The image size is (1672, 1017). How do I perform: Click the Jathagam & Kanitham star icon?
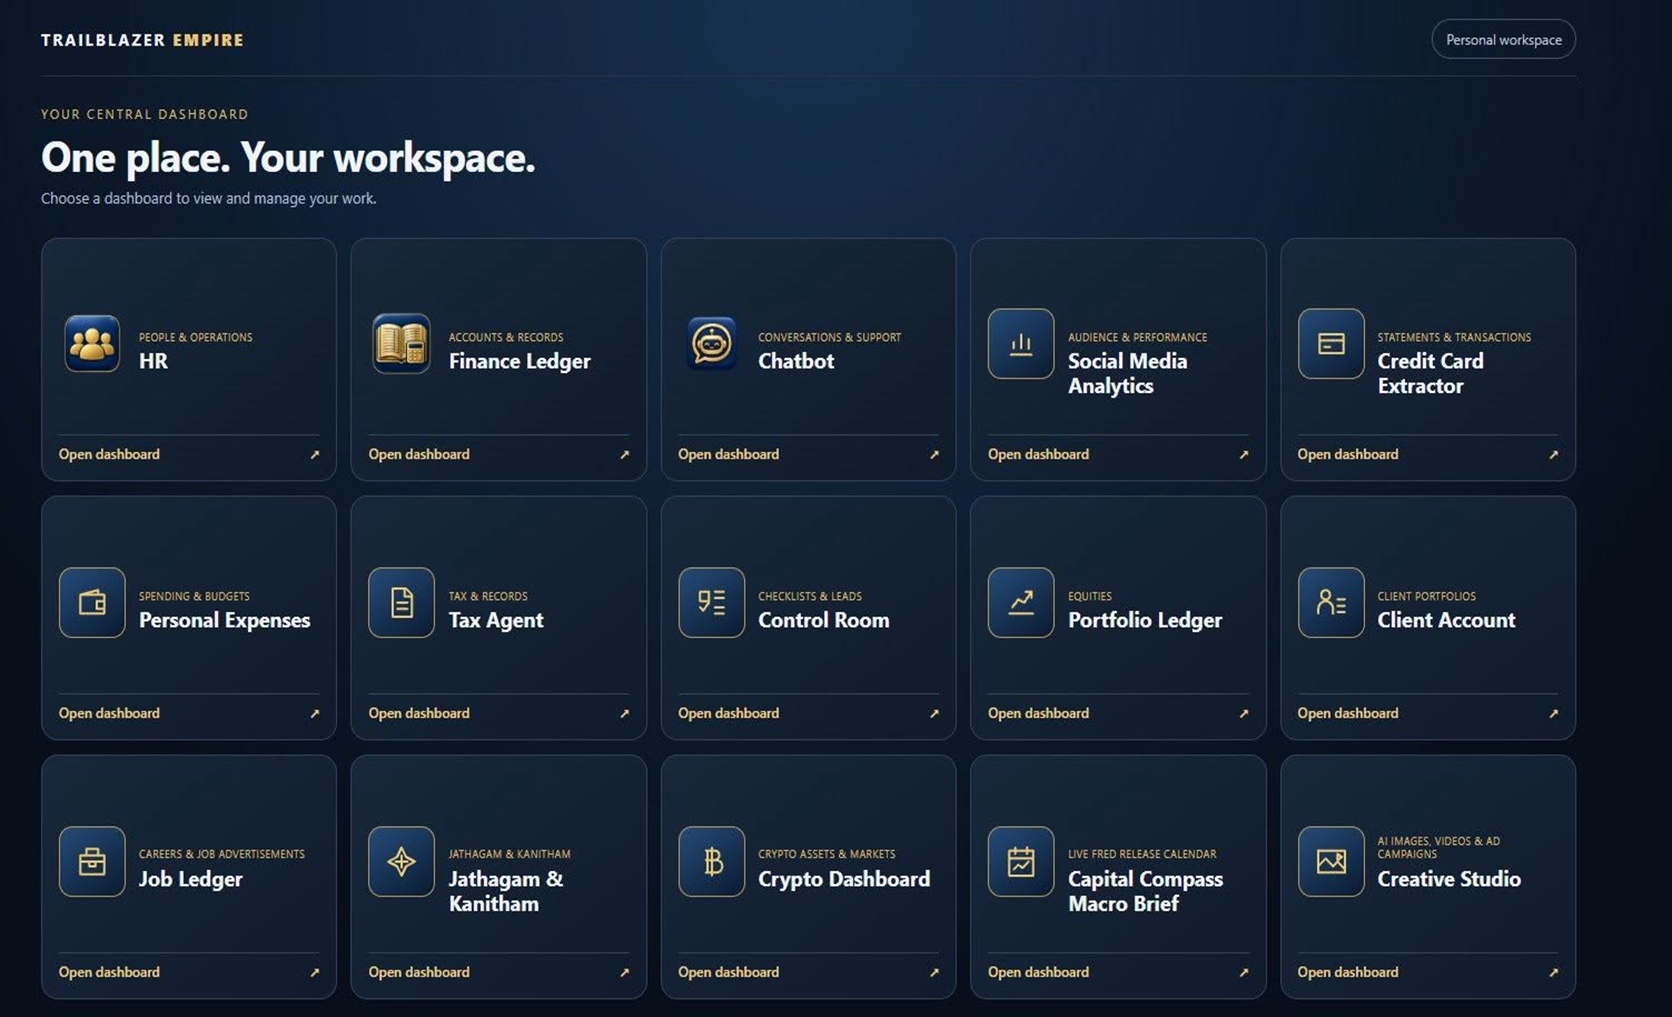pos(401,861)
